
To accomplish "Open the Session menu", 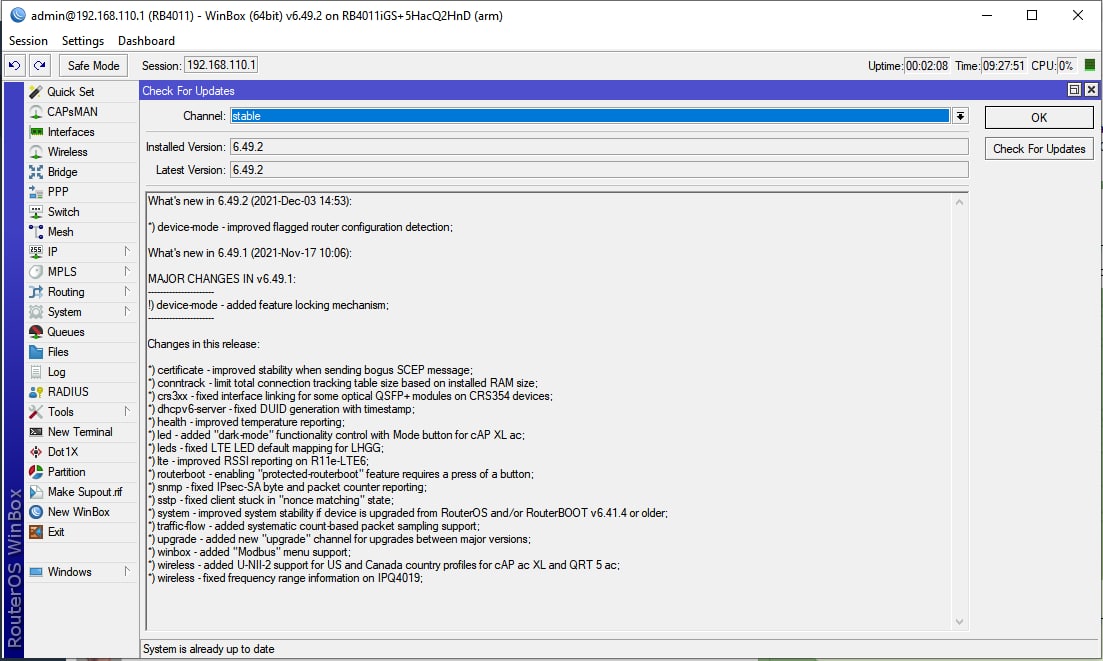I will pos(28,41).
